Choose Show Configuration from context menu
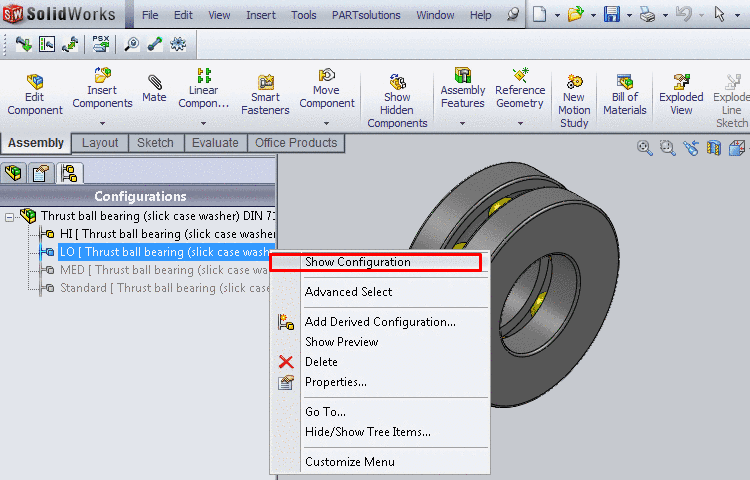The image size is (750, 480). pos(380,262)
